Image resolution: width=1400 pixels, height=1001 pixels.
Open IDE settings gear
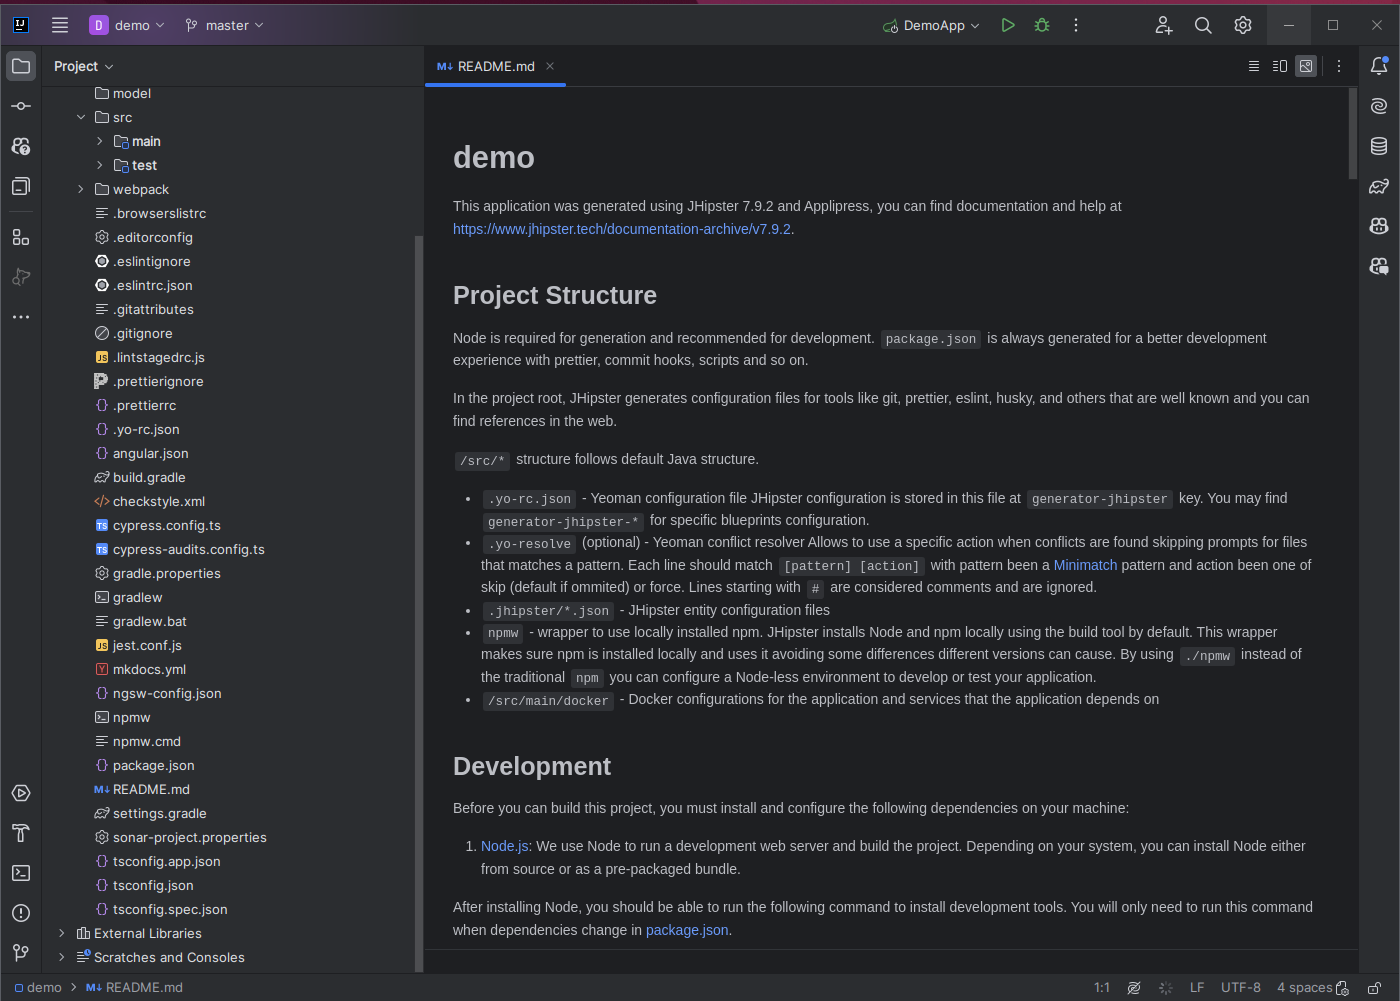(1243, 25)
